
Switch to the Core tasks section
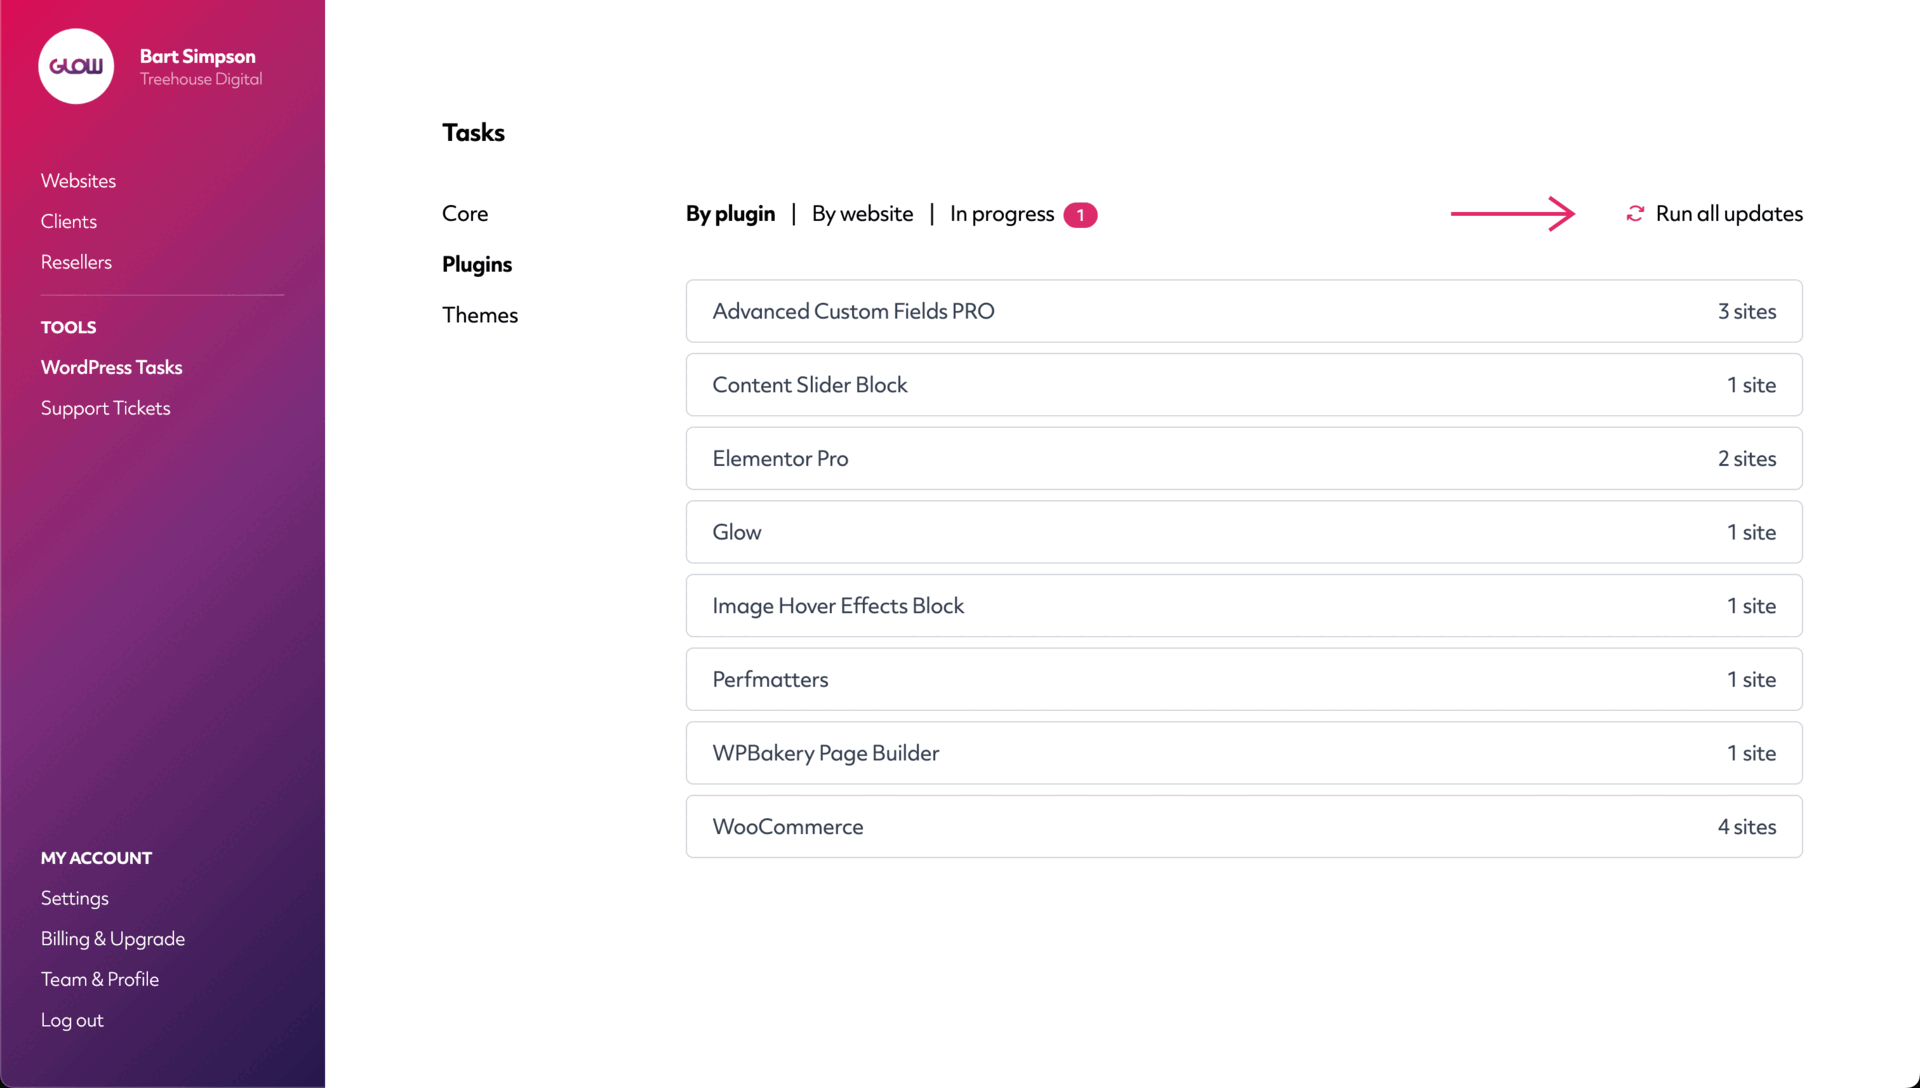click(465, 214)
